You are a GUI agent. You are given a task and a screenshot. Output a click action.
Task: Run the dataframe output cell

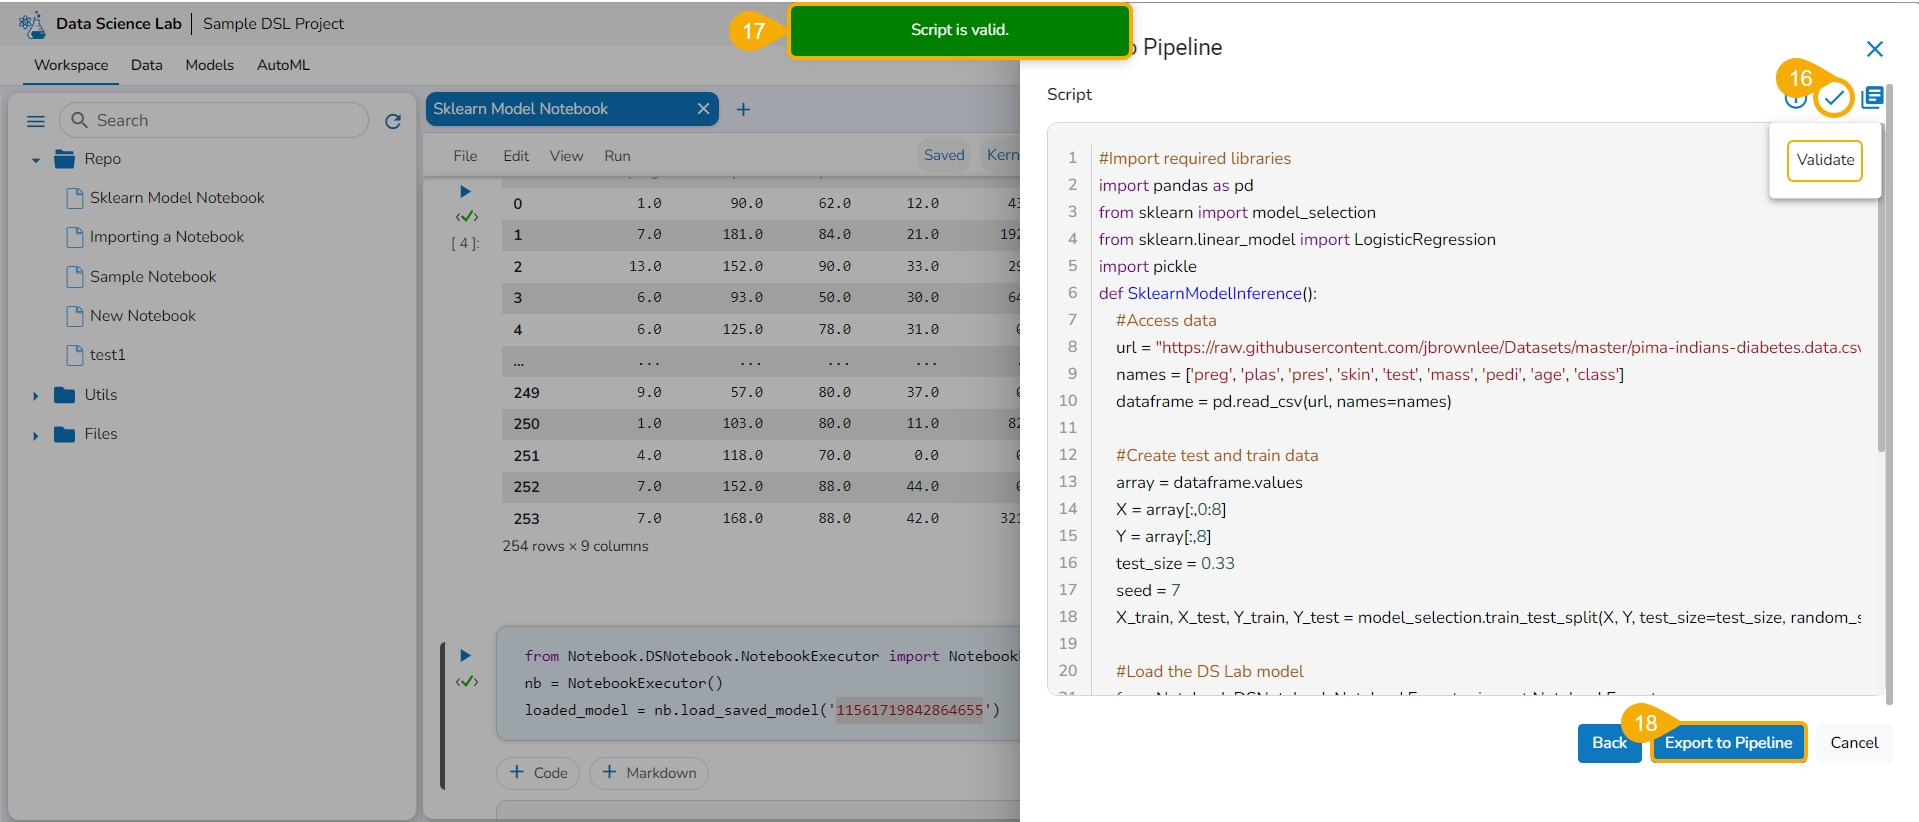465,192
